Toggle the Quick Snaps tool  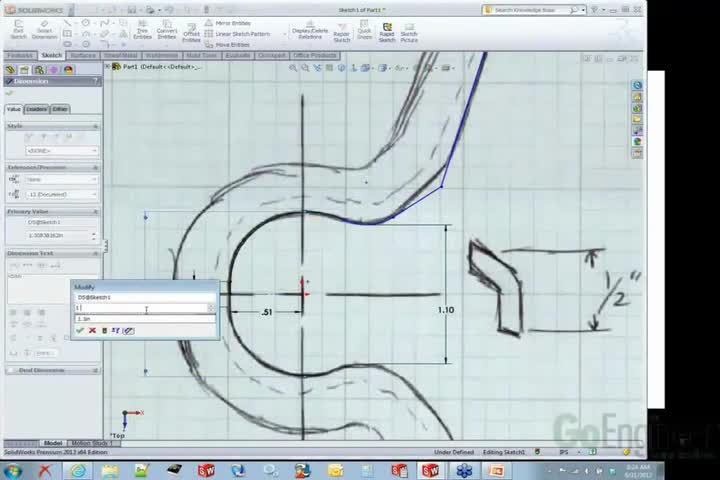point(364,30)
